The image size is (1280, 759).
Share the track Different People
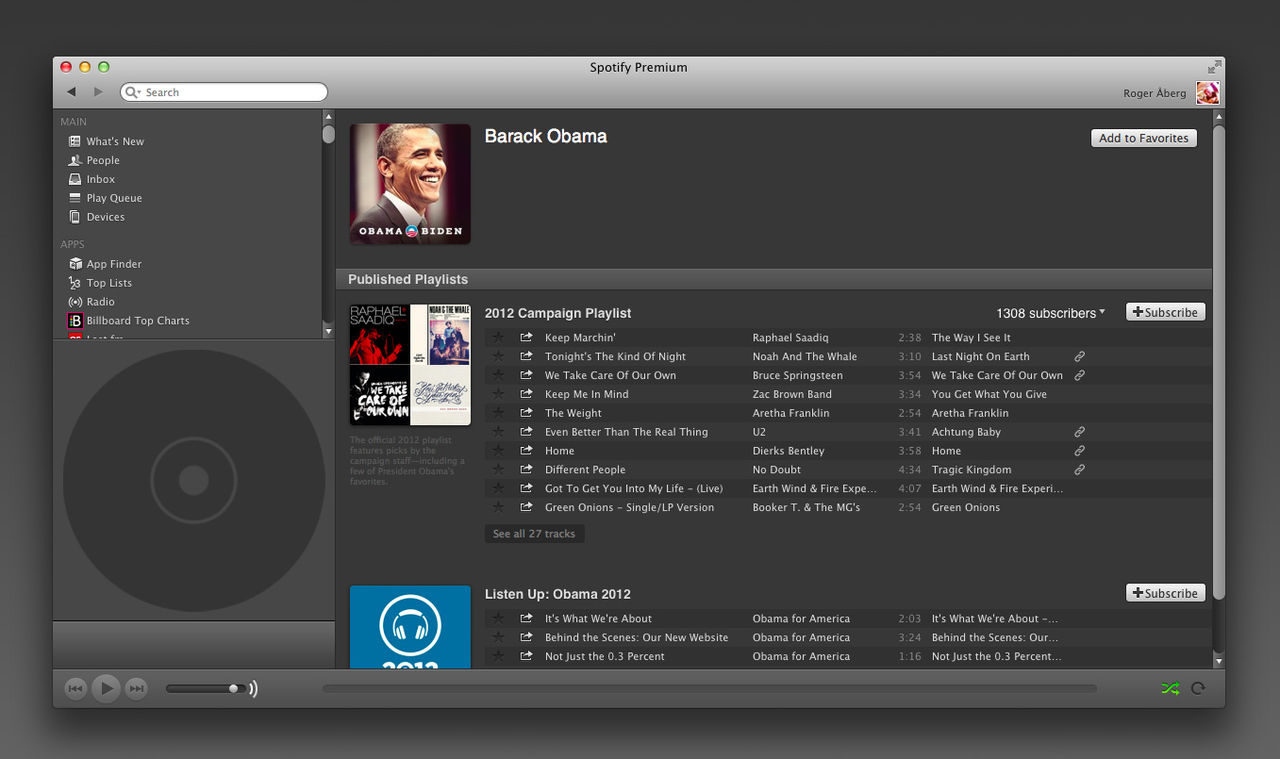pyautogui.click(x=526, y=469)
